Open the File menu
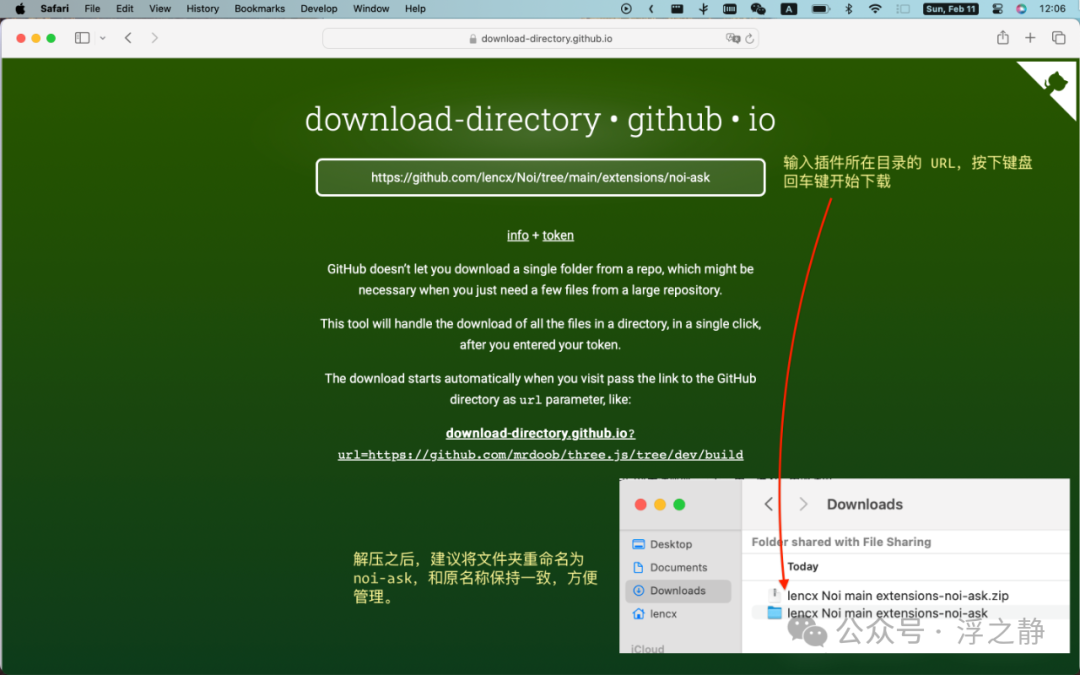The width and height of the screenshot is (1080, 675). tap(92, 9)
